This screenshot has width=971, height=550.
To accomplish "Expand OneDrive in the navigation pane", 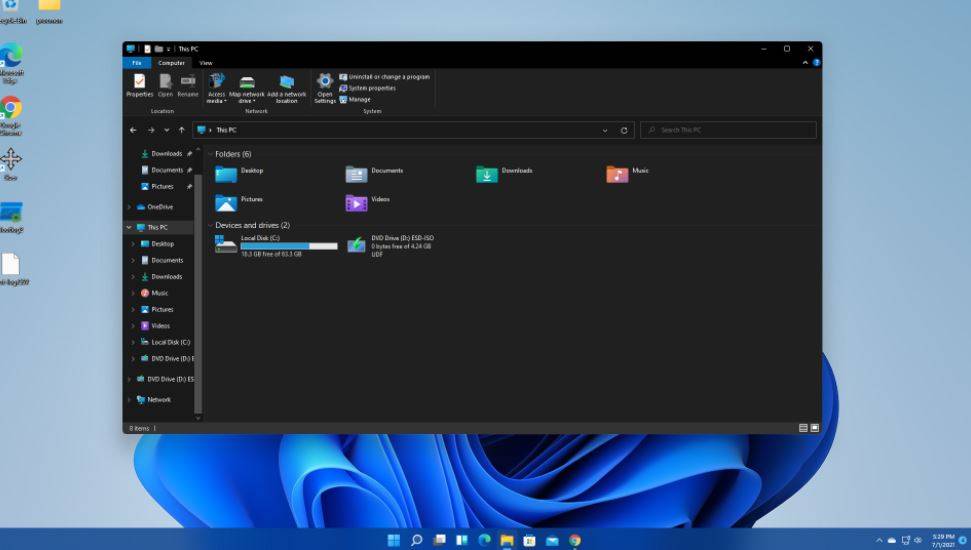I will click(x=129, y=207).
